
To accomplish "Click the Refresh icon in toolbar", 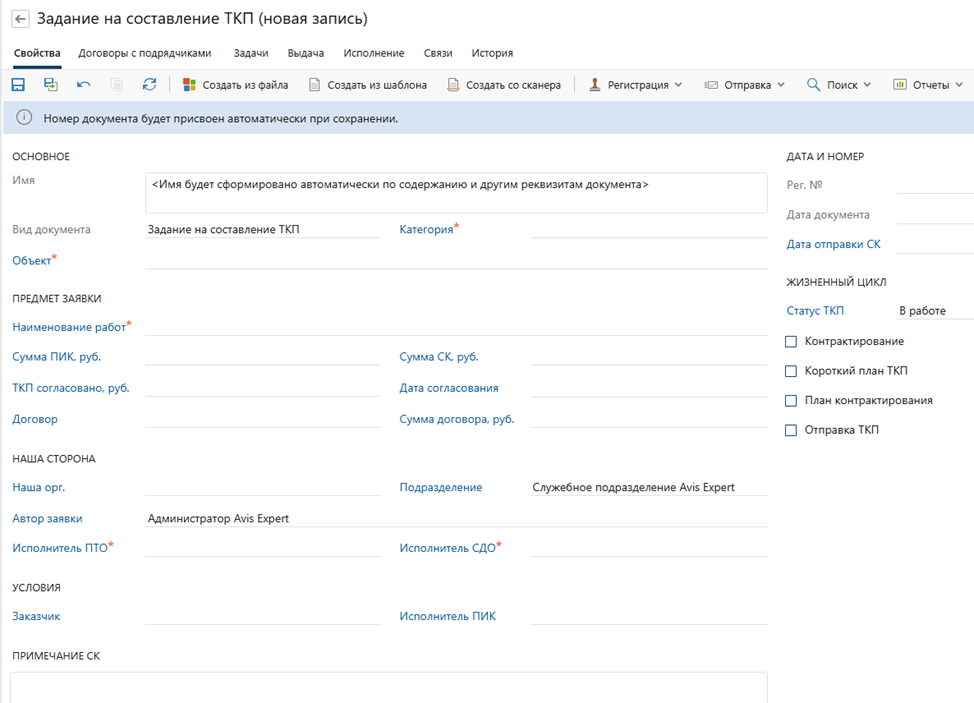I will click(x=149, y=84).
